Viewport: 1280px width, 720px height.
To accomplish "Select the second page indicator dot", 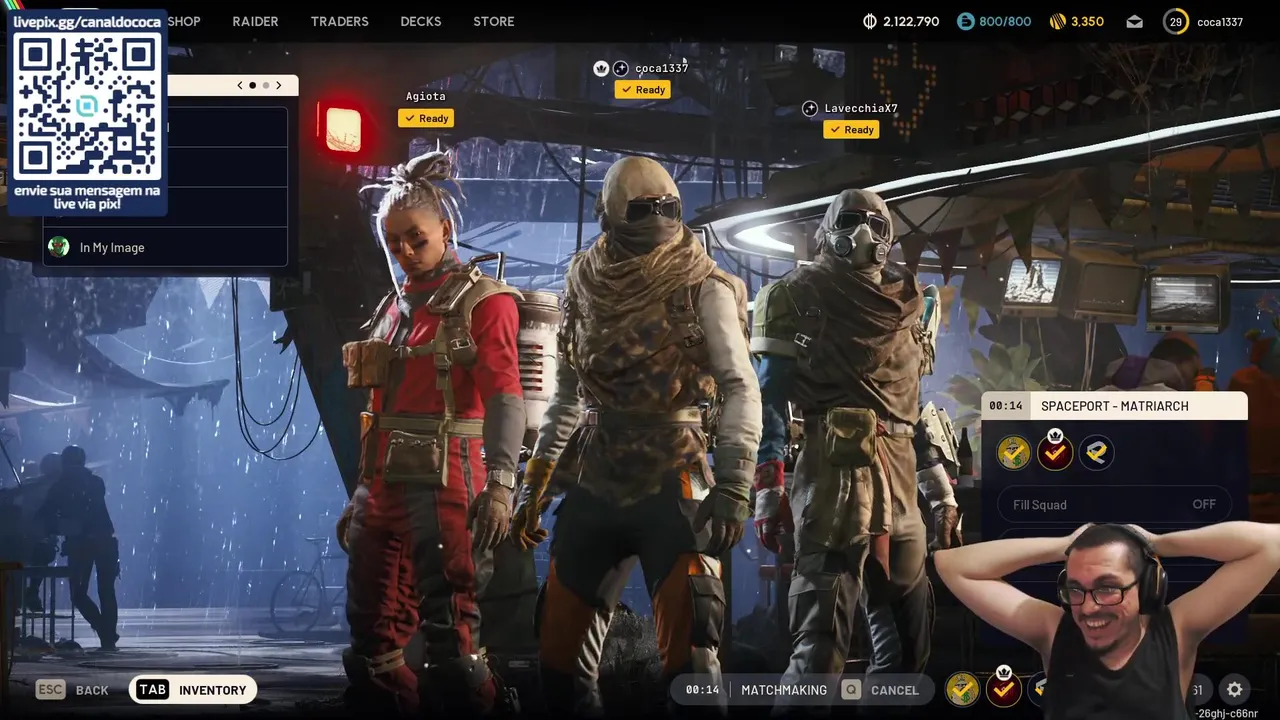I will click(265, 85).
